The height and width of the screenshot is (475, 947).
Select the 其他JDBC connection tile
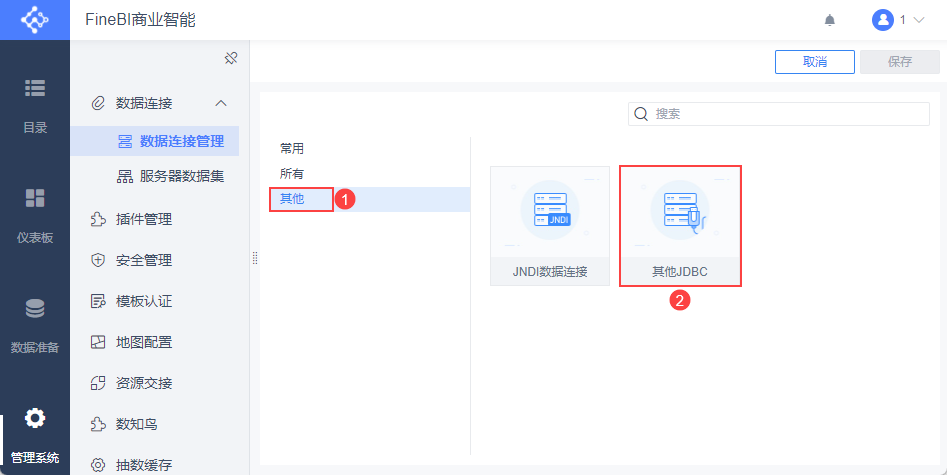680,226
